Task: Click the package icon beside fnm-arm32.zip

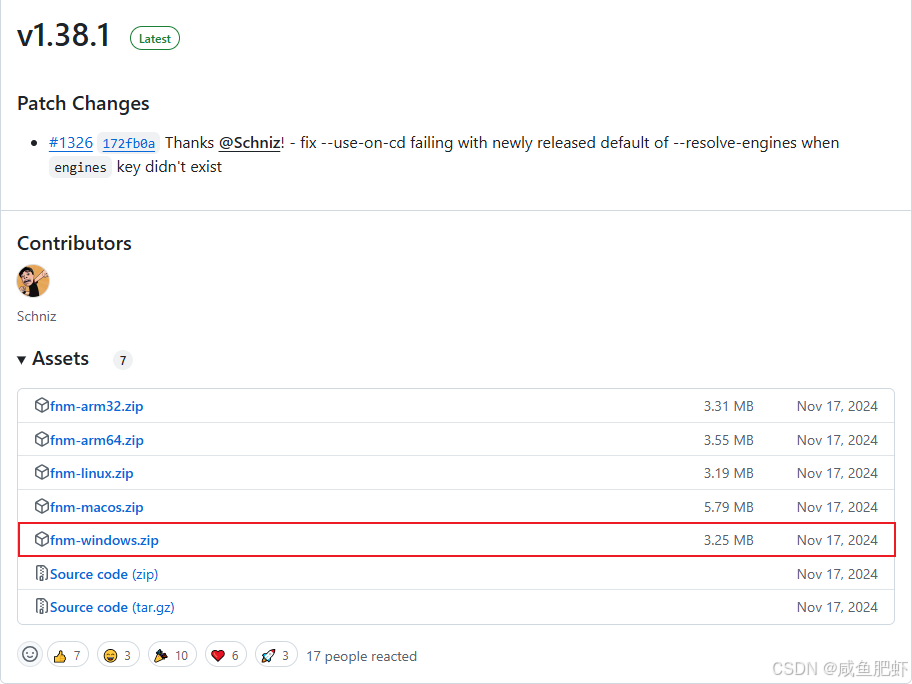Action: [x=41, y=405]
